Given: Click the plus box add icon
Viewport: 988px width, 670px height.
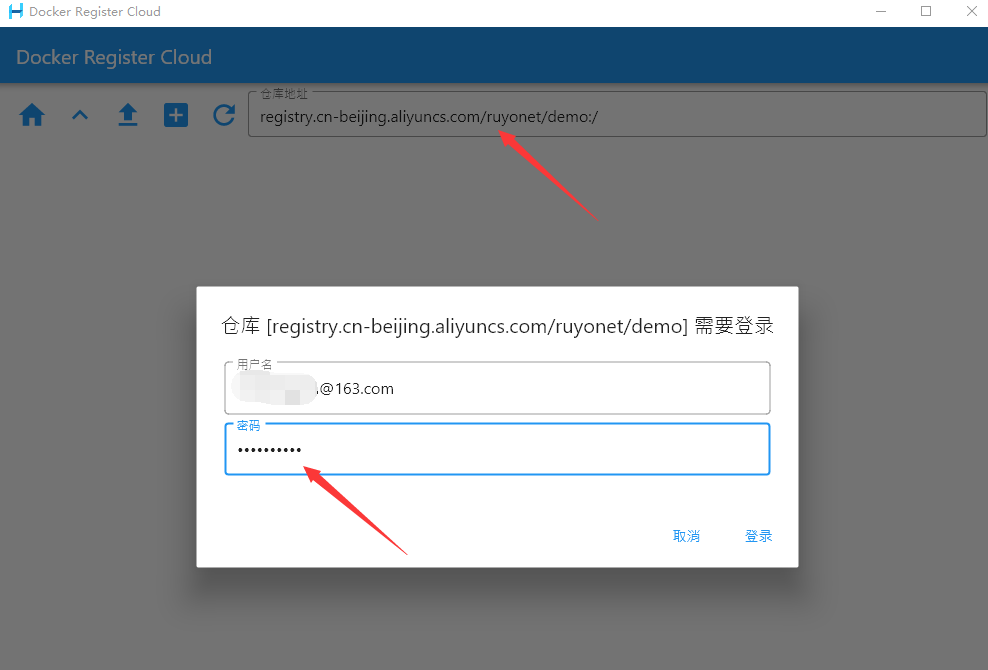Looking at the screenshot, I should pos(176,115).
